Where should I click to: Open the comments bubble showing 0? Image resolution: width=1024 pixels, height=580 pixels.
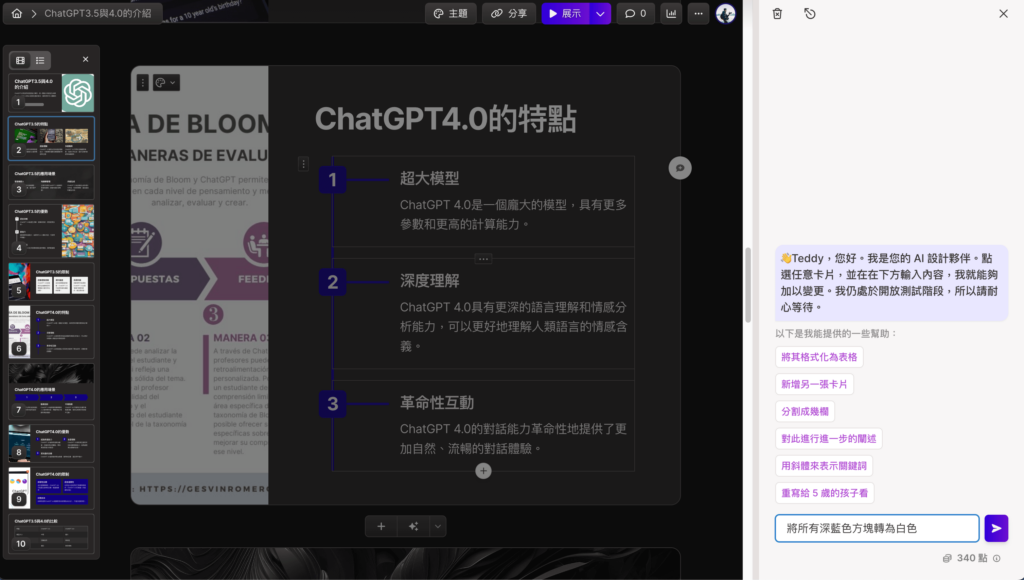click(x=637, y=14)
